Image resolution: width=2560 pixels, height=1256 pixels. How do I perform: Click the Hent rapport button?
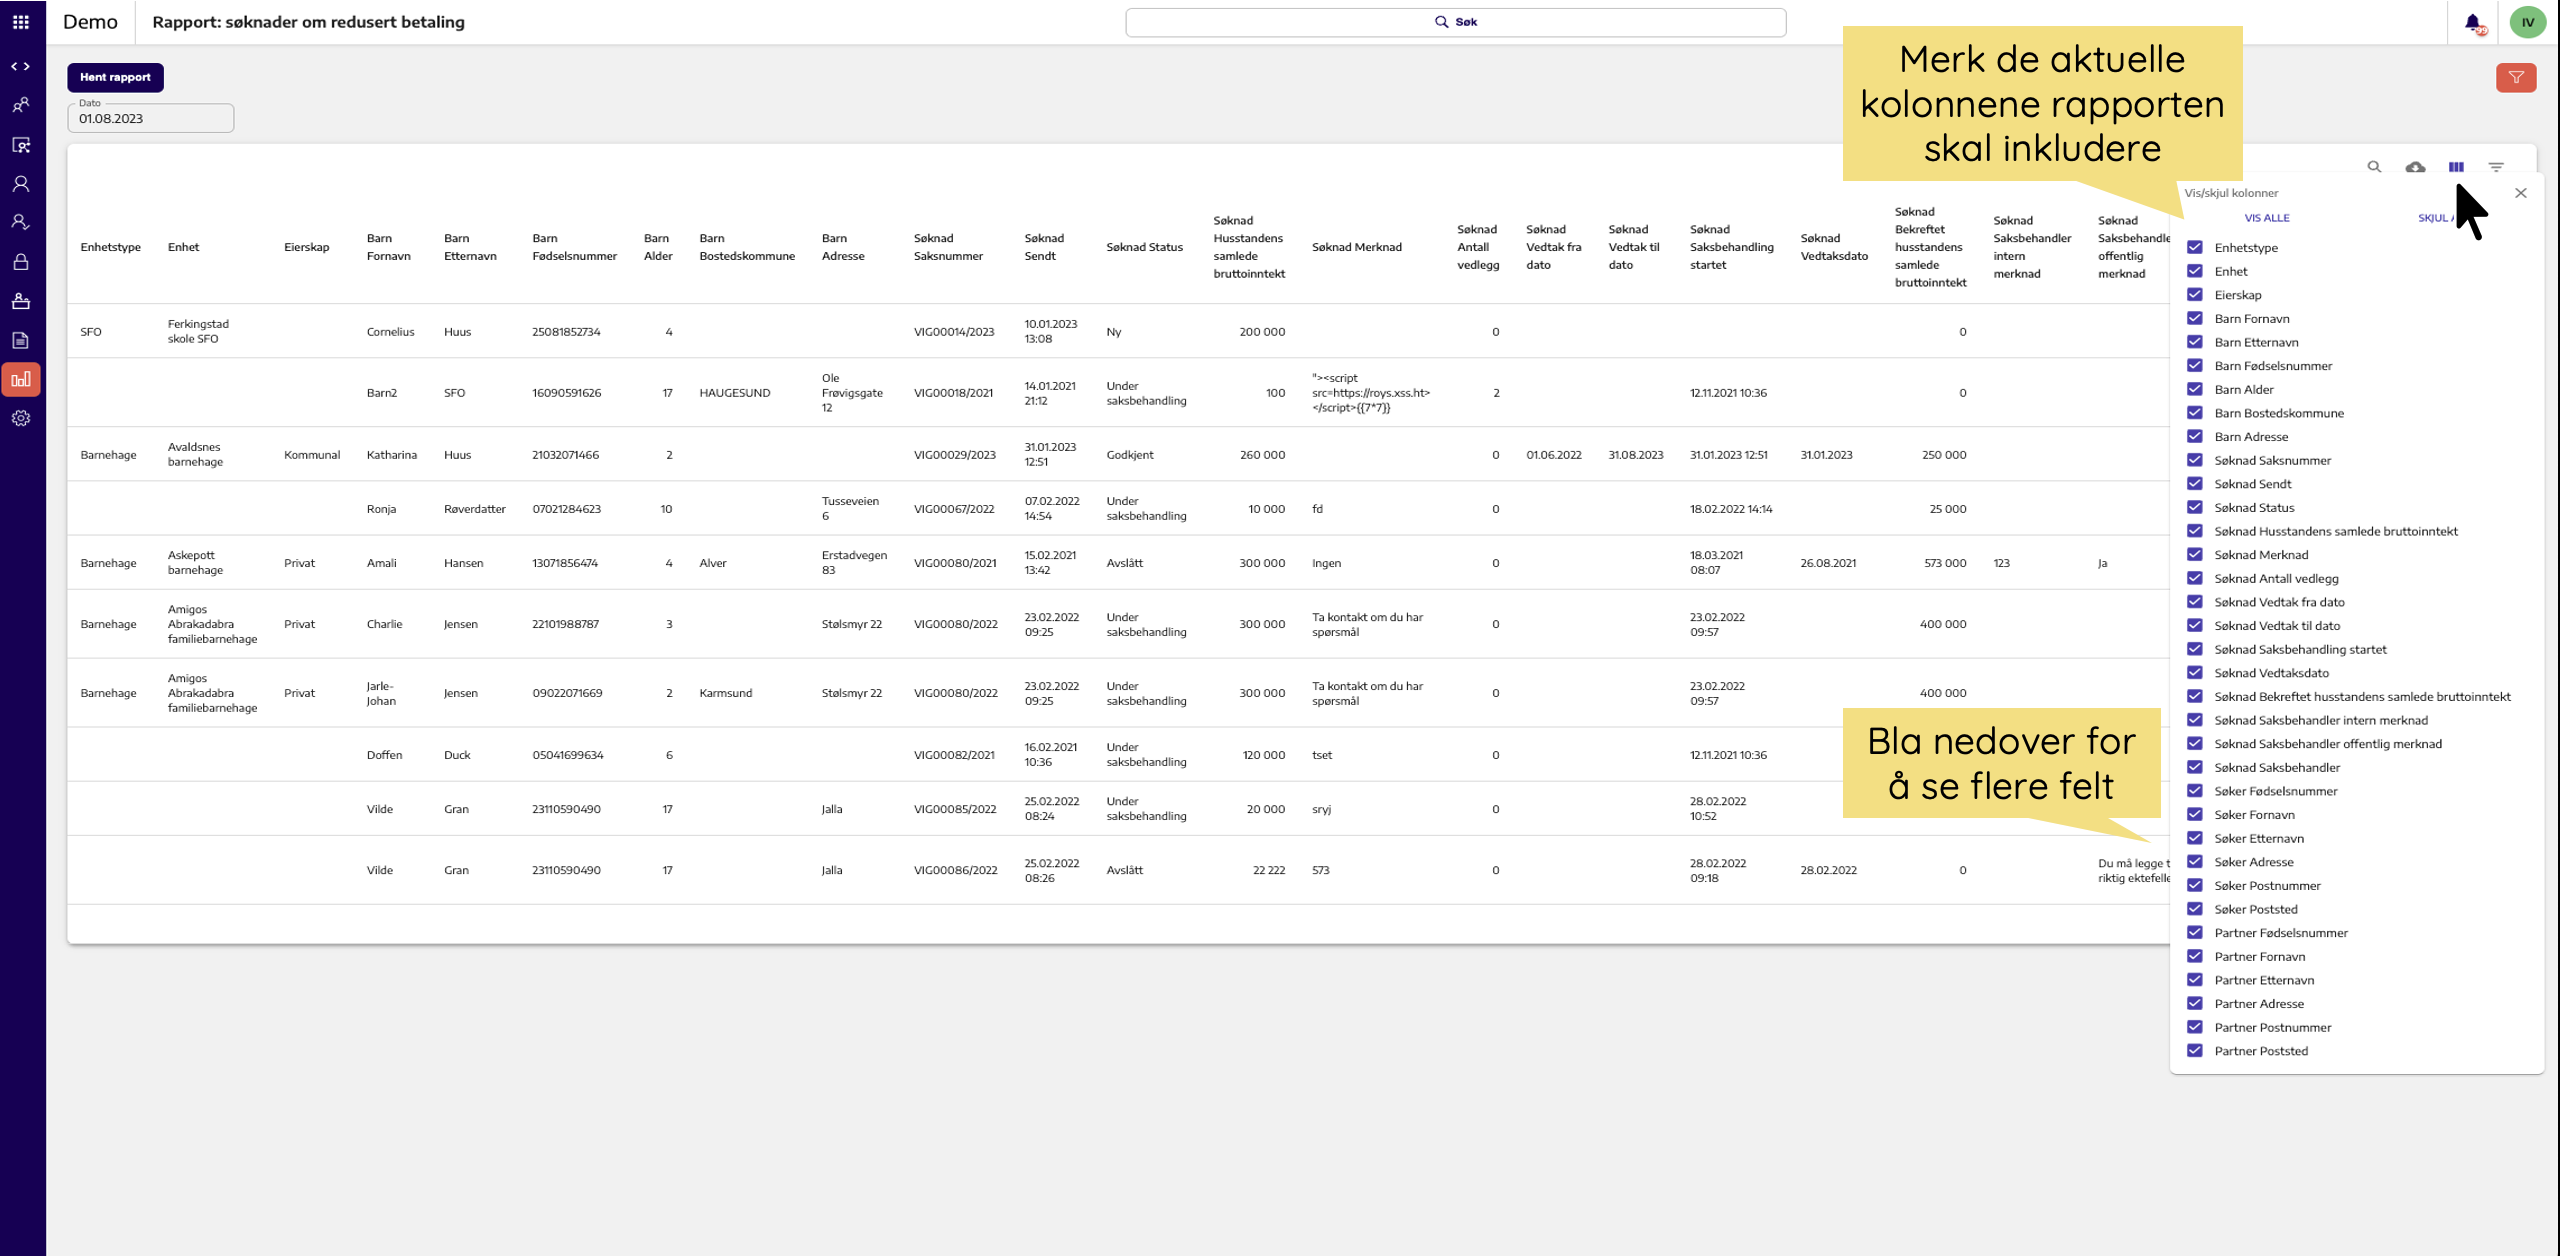[x=115, y=77]
